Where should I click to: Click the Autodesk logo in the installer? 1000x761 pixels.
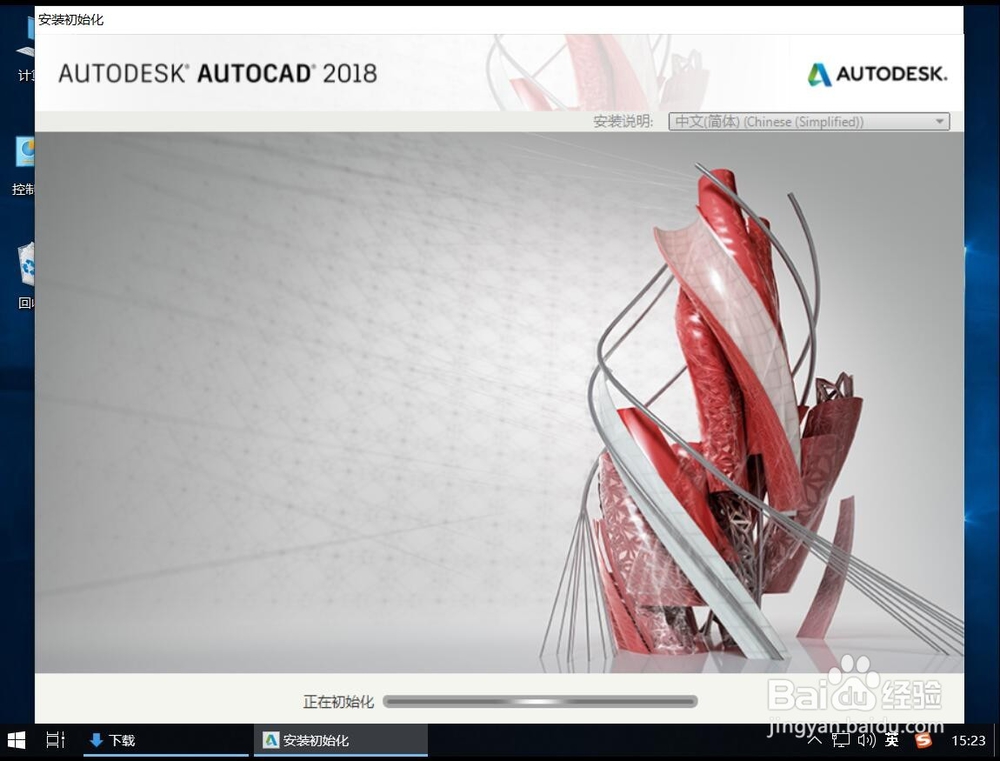[x=877, y=73]
